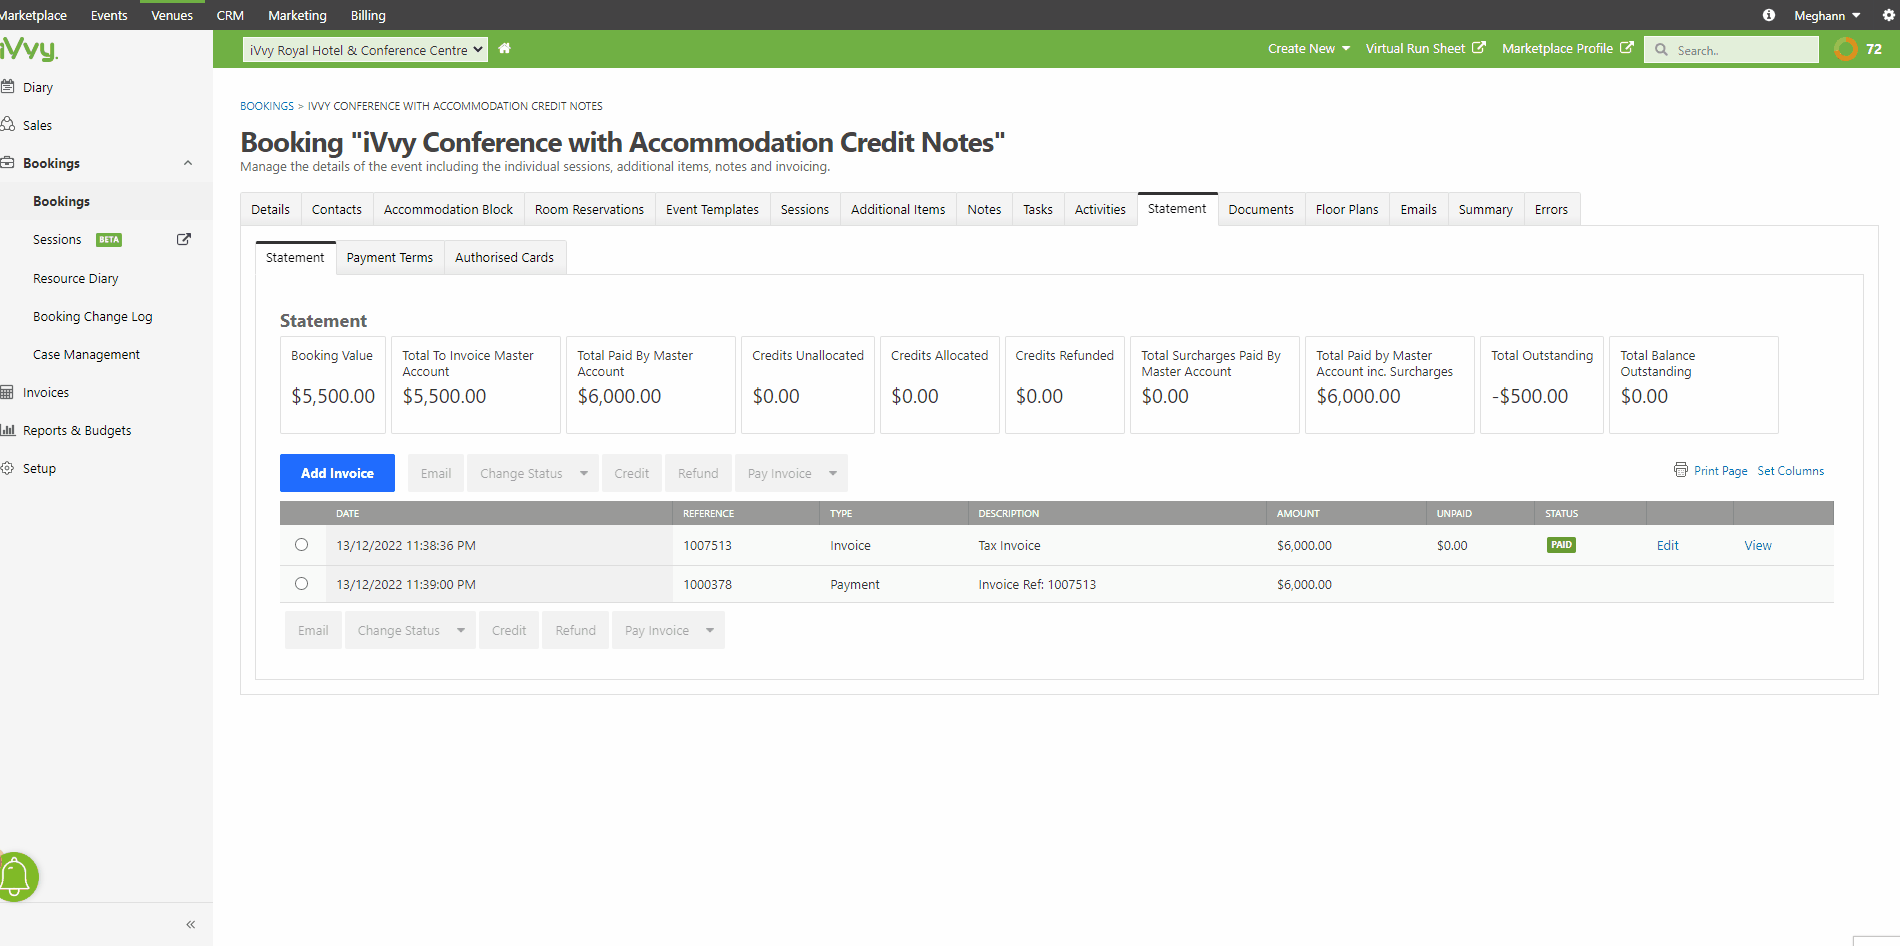The width and height of the screenshot is (1900, 946).
Task: Select the invoice 1007513 row radio button
Action: tap(301, 545)
